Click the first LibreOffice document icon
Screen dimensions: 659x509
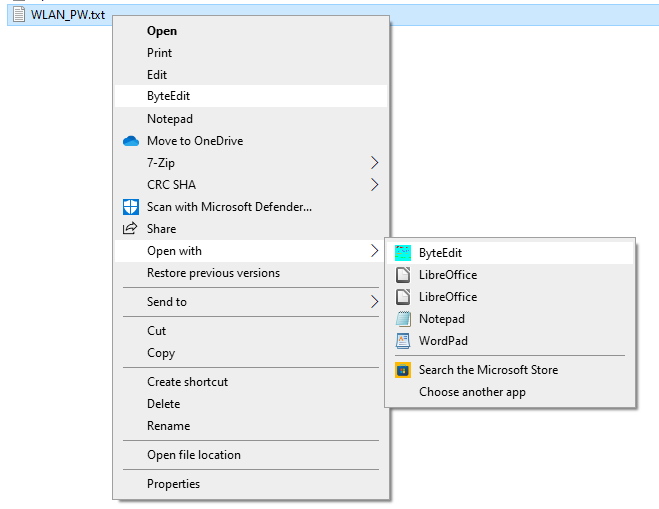[403, 274]
